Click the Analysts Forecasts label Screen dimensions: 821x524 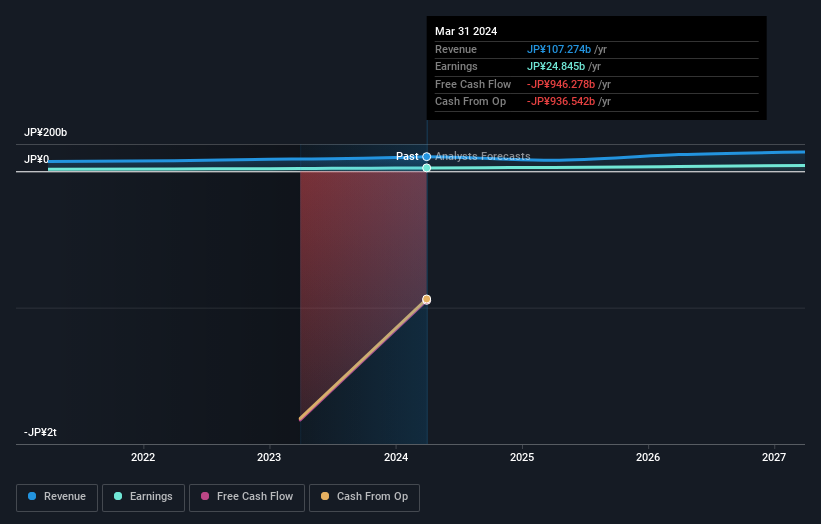[x=483, y=156]
